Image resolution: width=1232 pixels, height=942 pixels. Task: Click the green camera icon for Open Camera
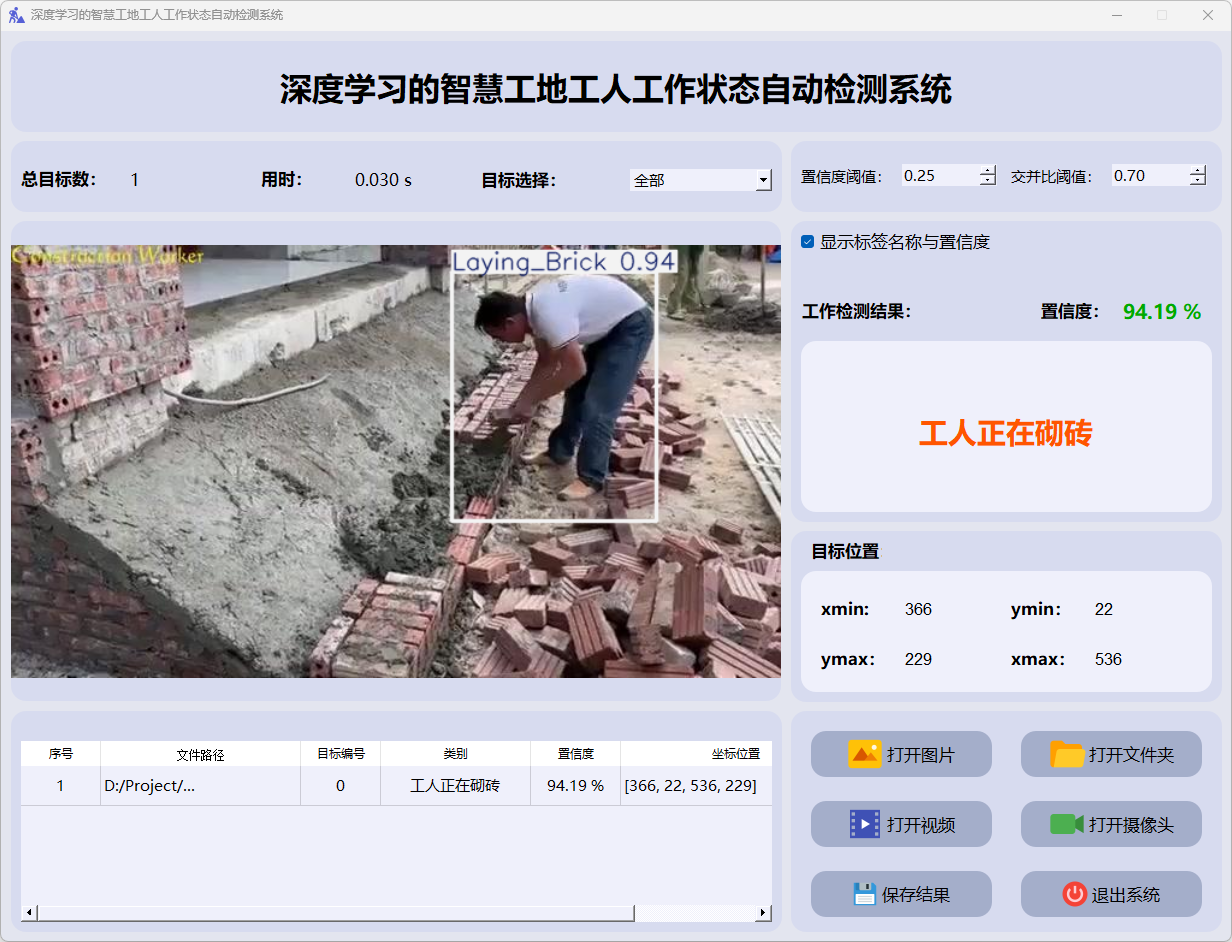pos(1067,824)
